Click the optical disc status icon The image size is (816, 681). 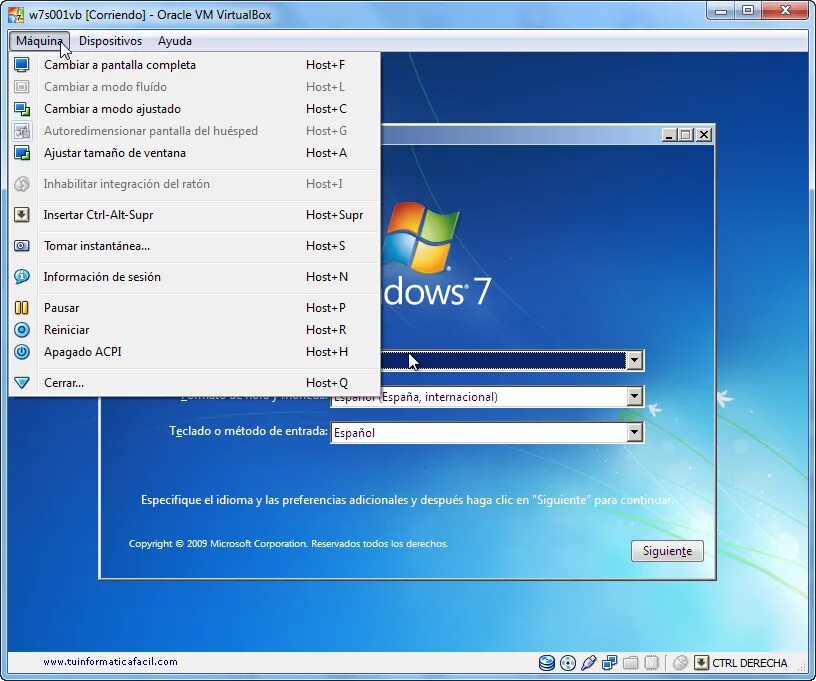pyautogui.click(x=568, y=663)
